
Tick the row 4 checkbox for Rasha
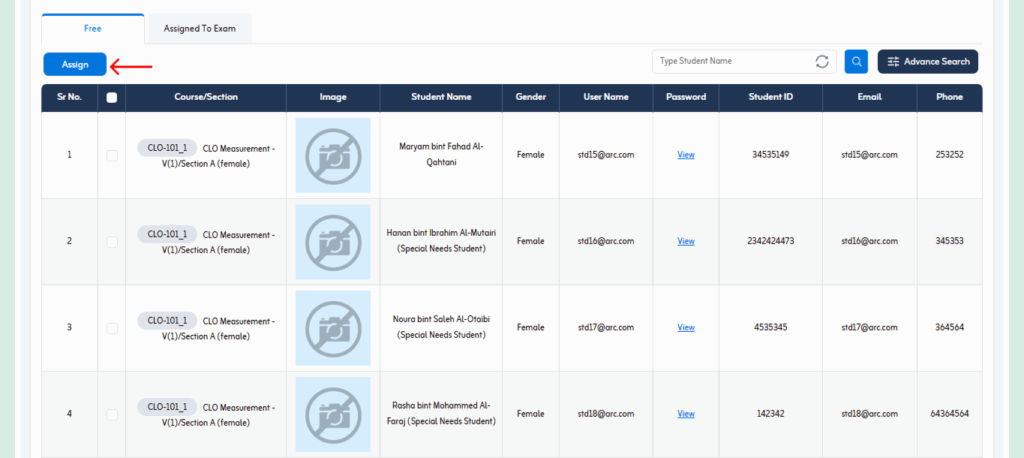112,413
